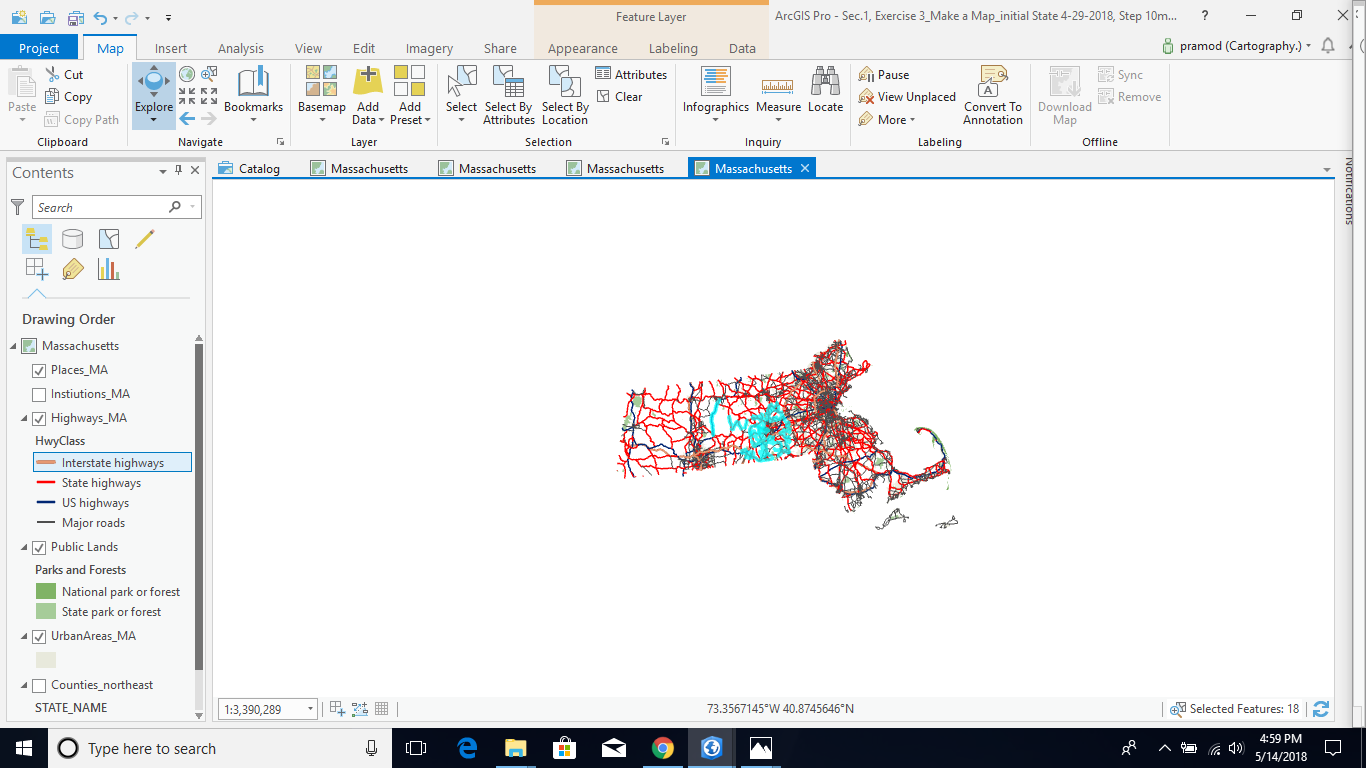Open the notifications bell
Viewport: 1366px width, 768px height.
pos(1328,46)
